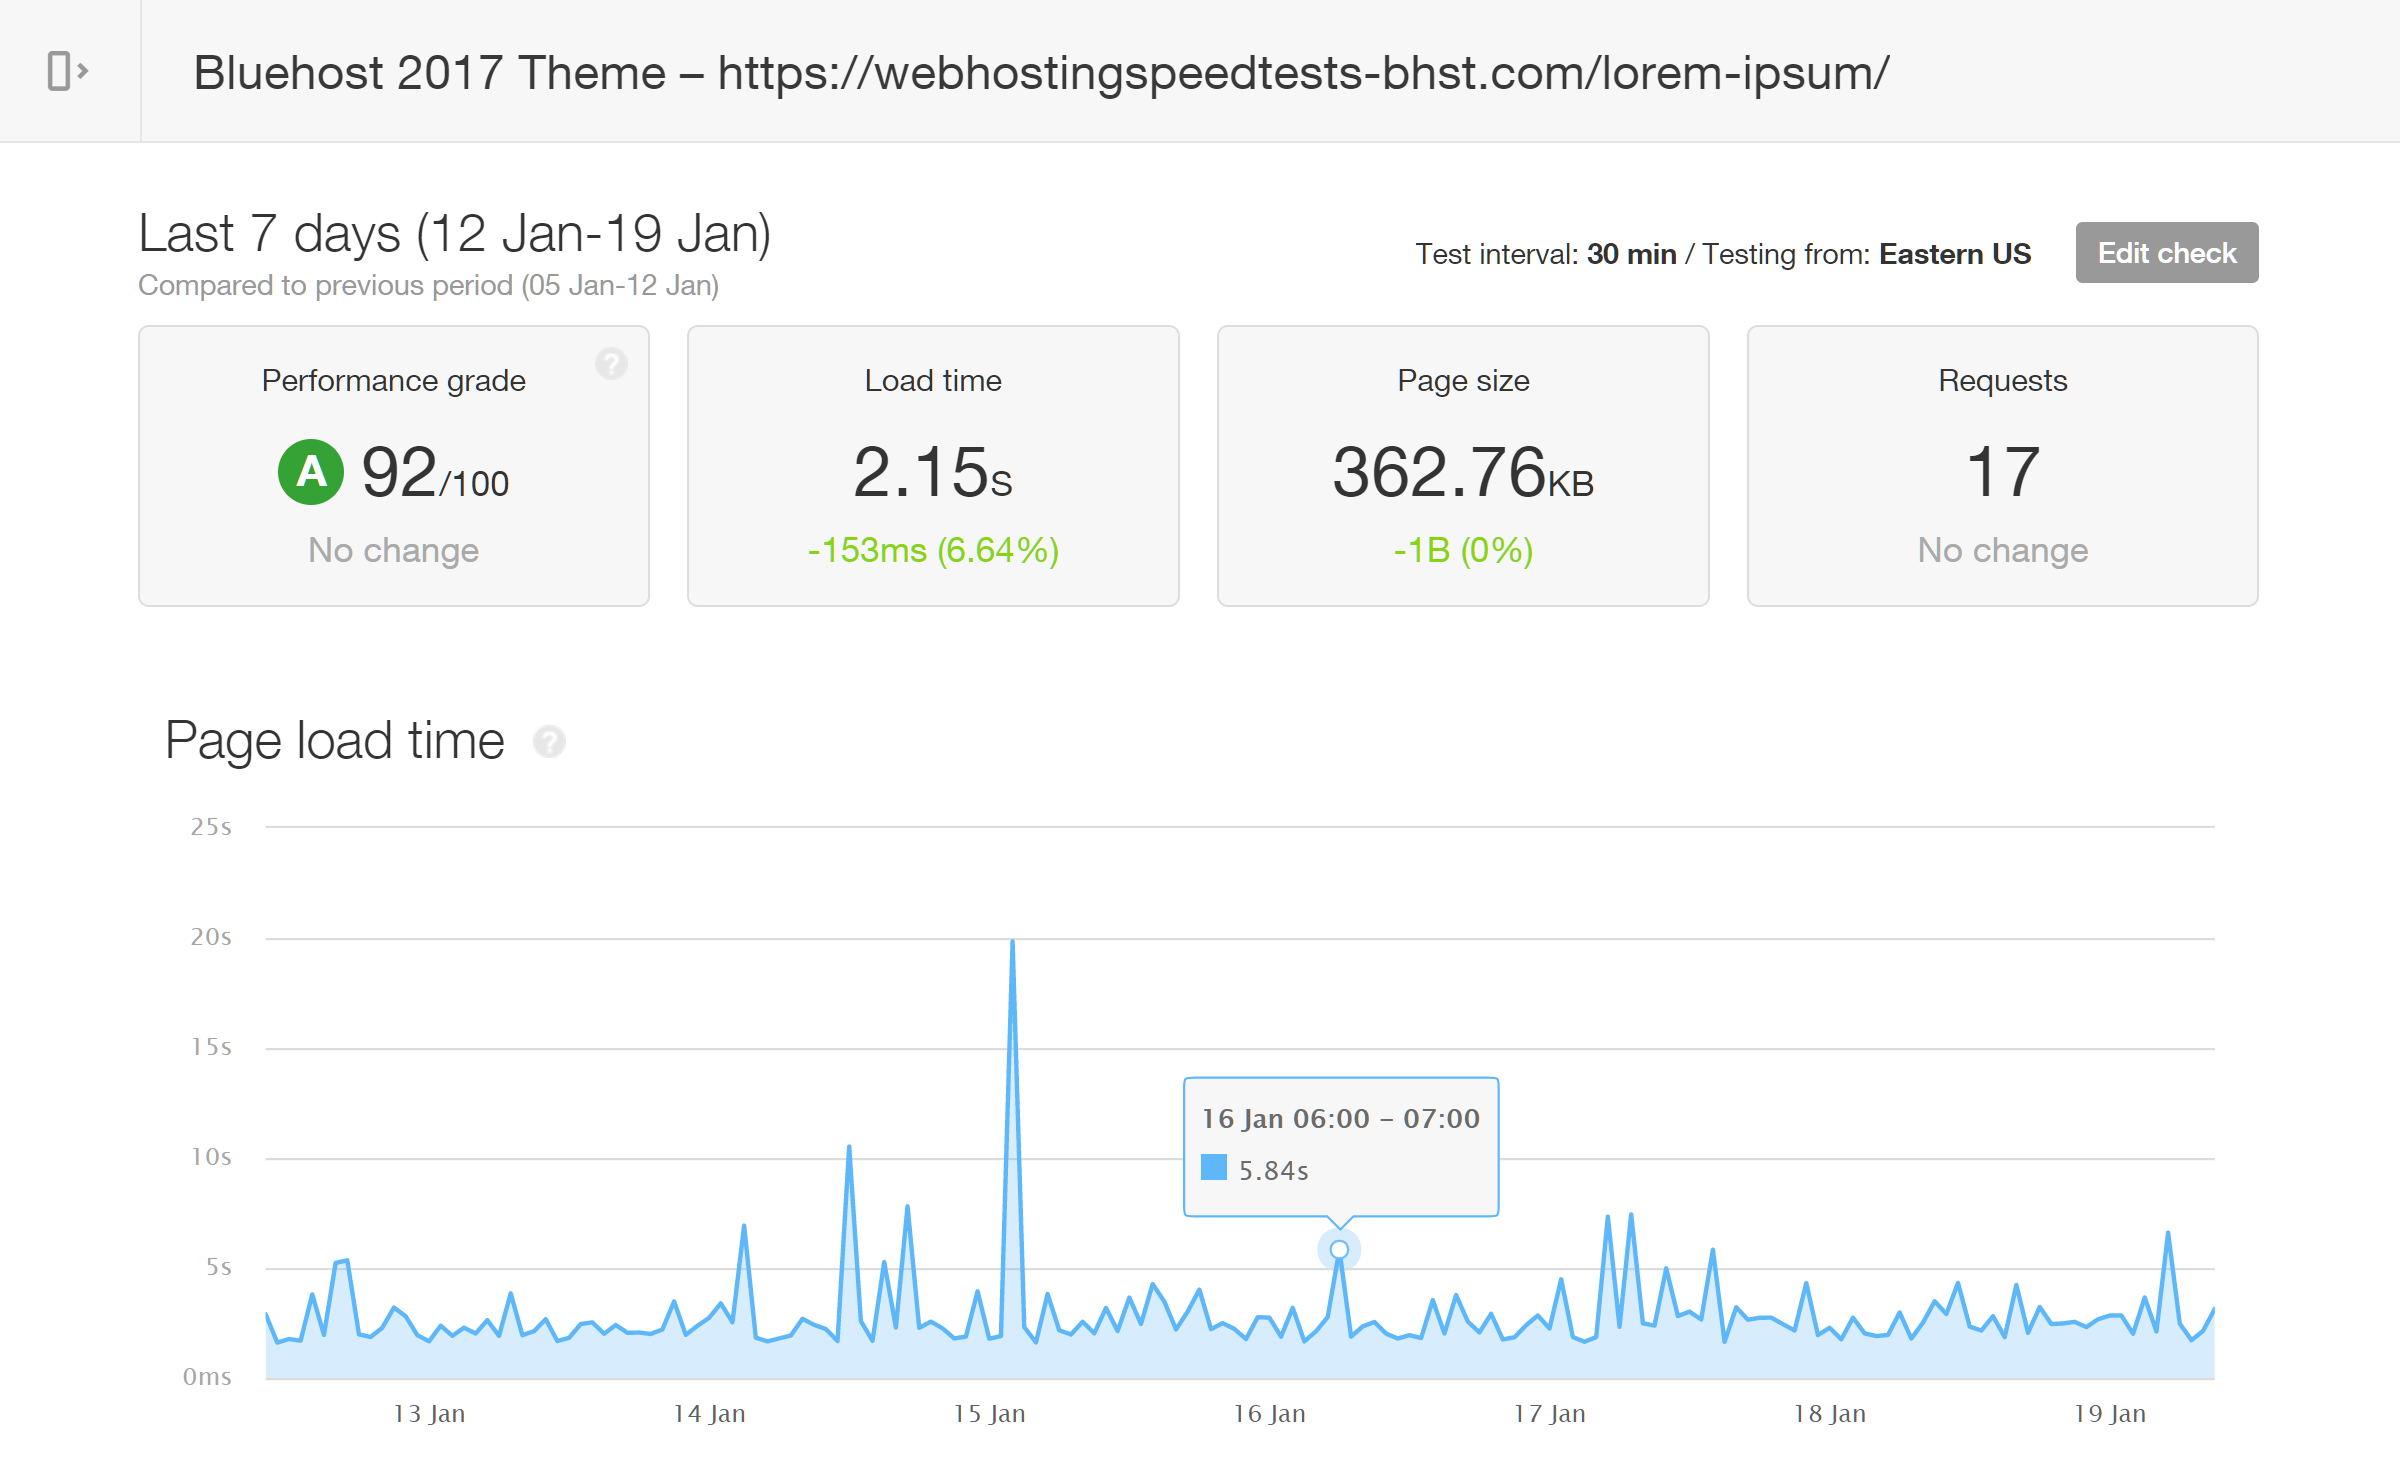Click the Page size value 362.76KB

[x=1463, y=472]
